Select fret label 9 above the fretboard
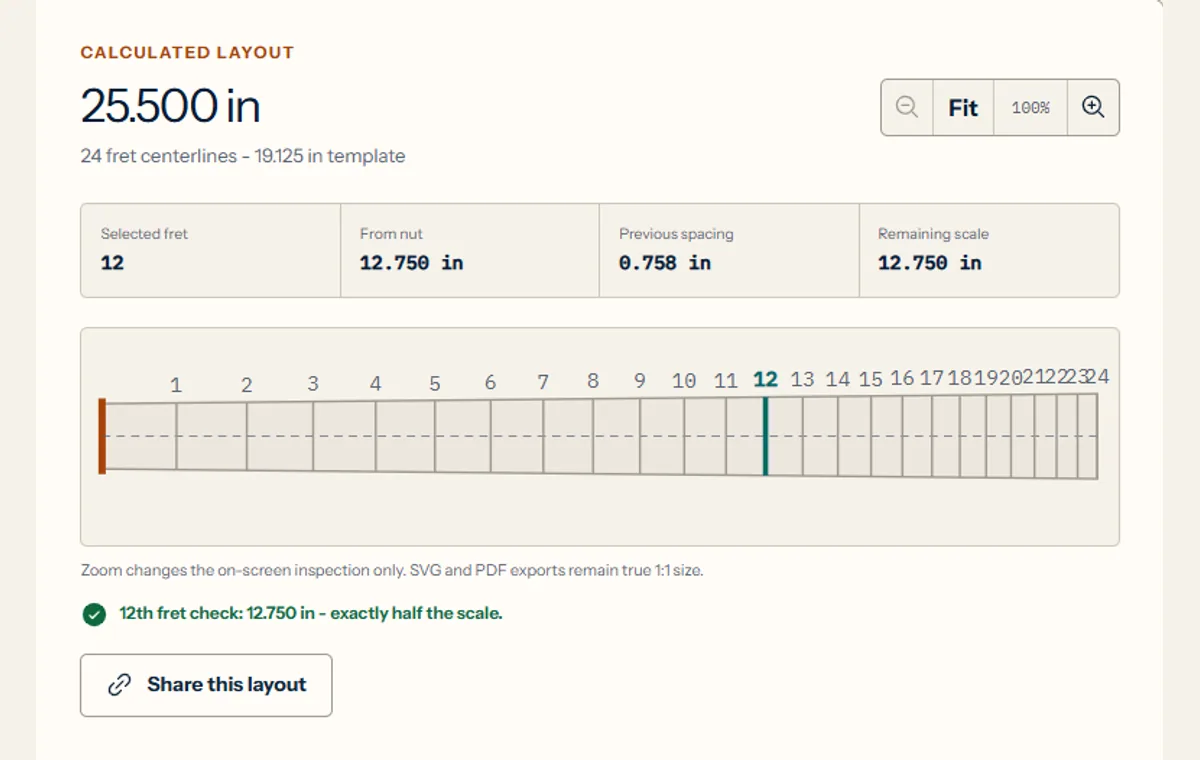Viewport: 1200px width, 760px height. [x=640, y=381]
